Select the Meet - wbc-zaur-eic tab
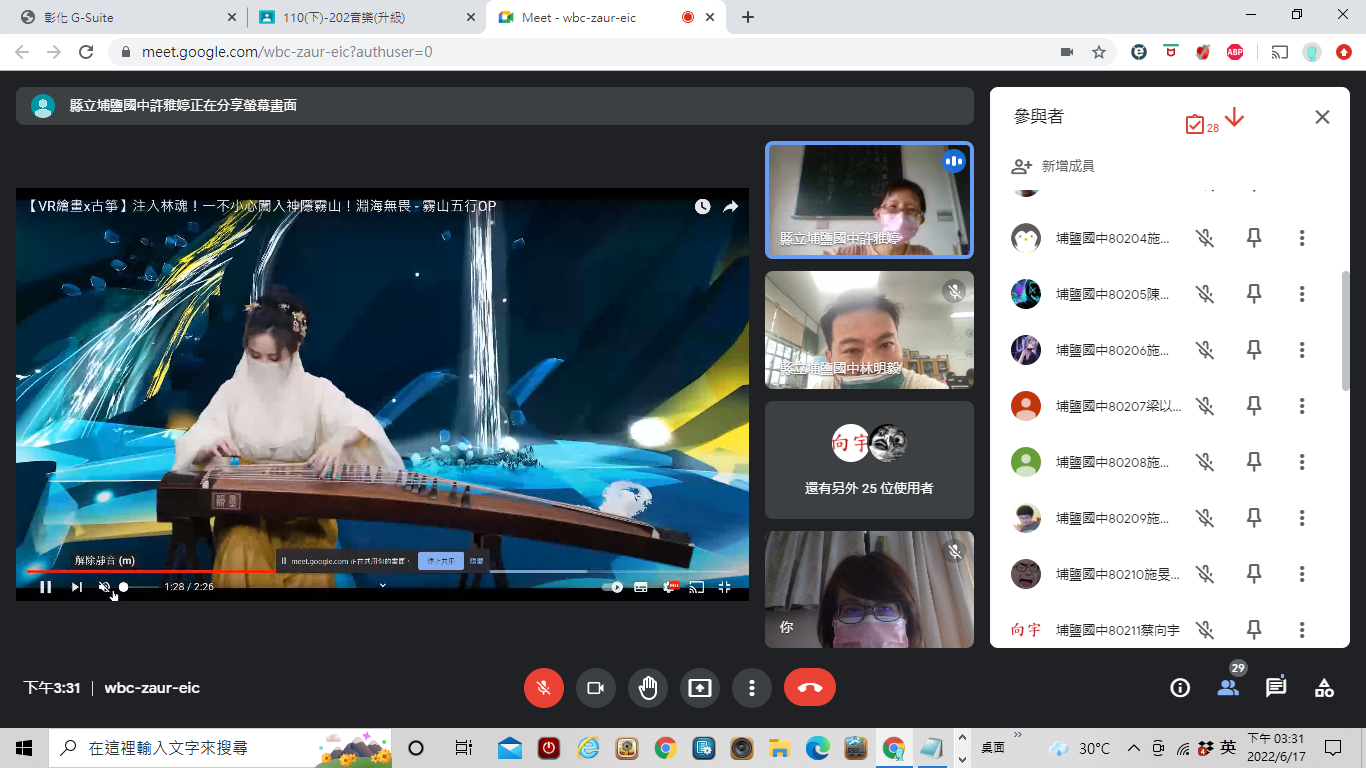The image size is (1366, 768). pyautogui.click(x=605, y=17)
